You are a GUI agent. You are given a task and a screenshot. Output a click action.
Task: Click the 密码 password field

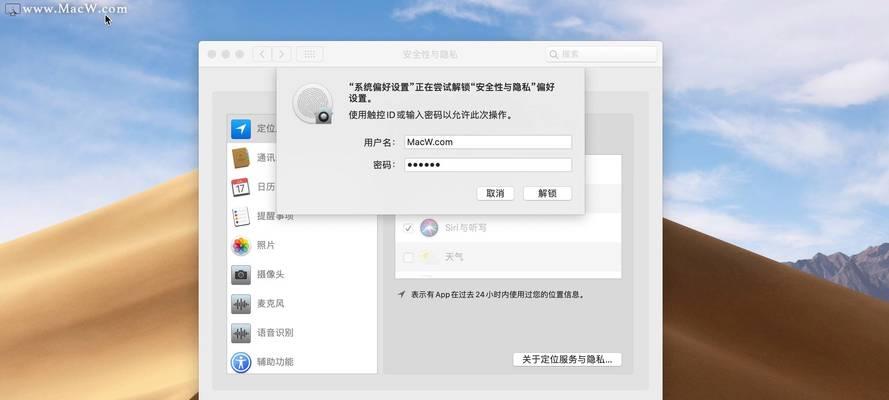[x=488, y=165]
